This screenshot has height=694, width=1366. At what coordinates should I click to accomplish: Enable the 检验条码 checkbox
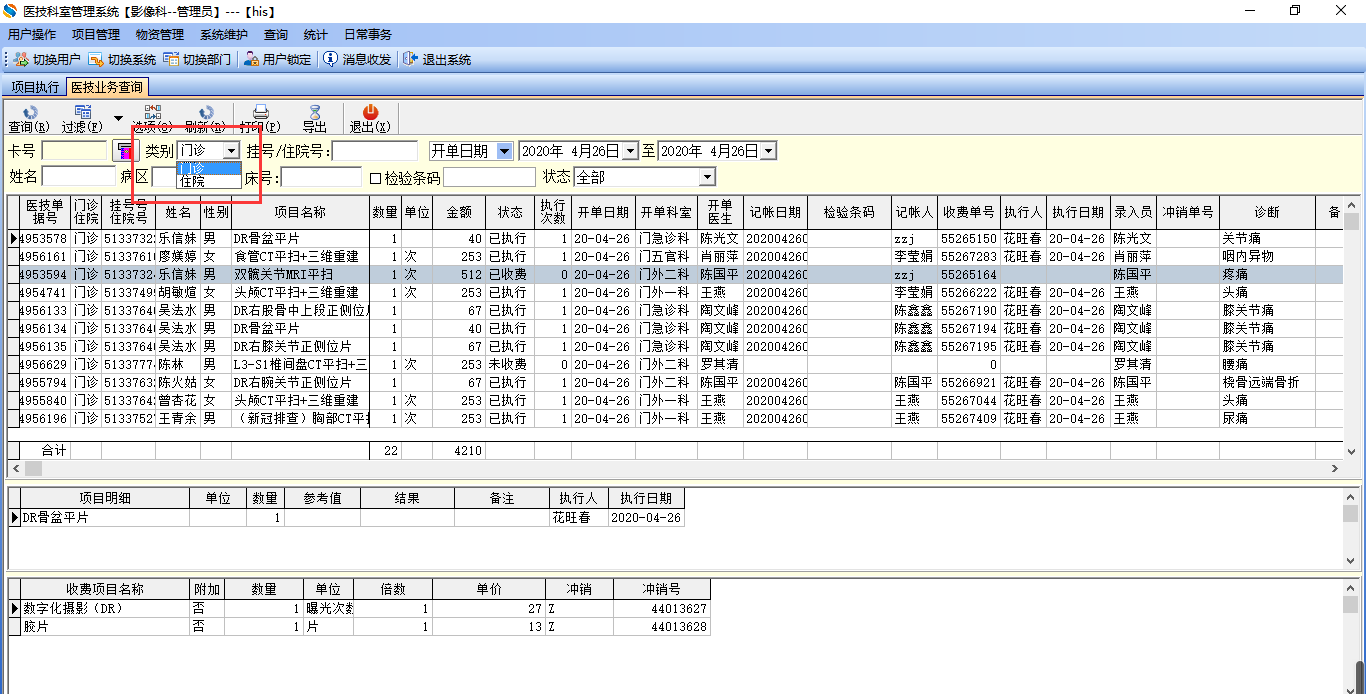376,178
